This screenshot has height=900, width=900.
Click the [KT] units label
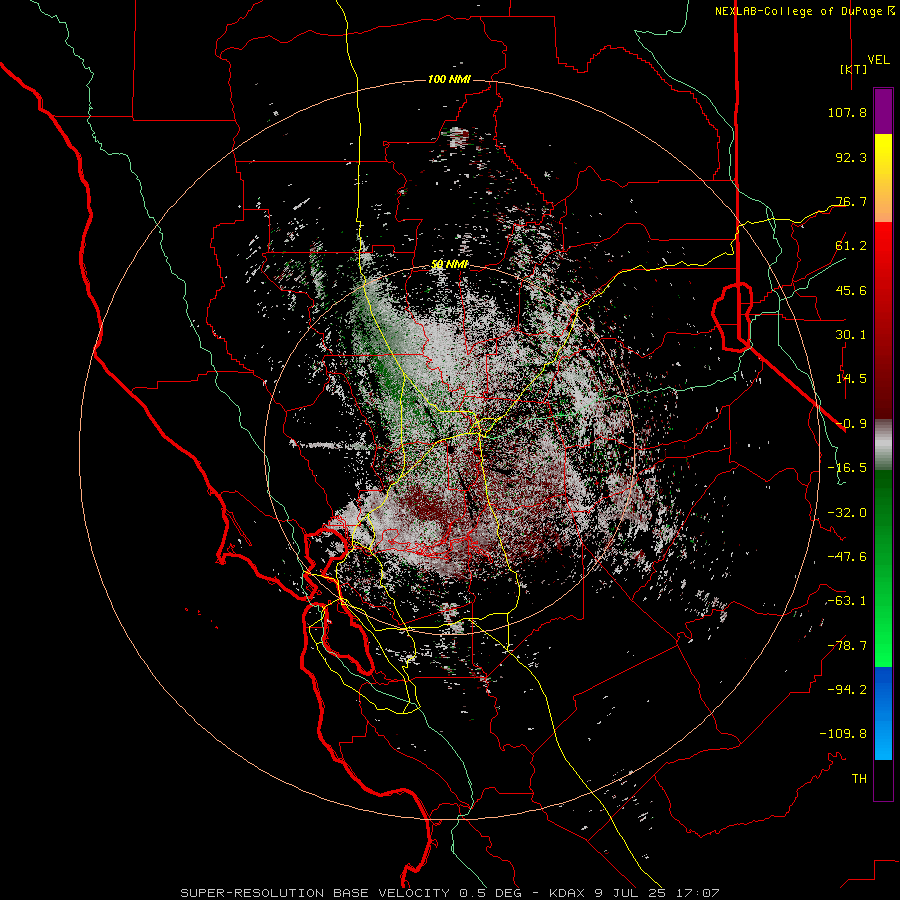click(853, 69)
